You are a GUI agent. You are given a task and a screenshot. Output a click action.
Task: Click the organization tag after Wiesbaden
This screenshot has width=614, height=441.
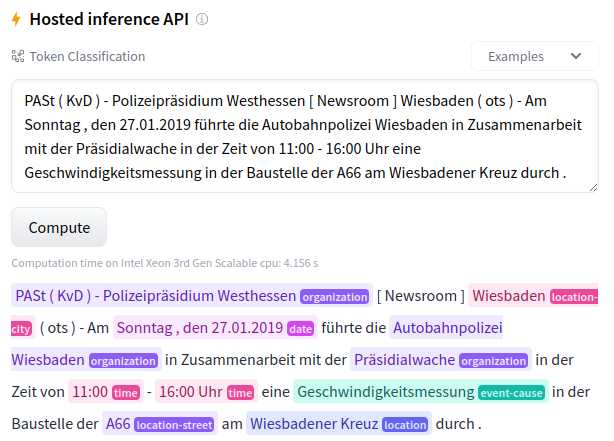[123, 361]
